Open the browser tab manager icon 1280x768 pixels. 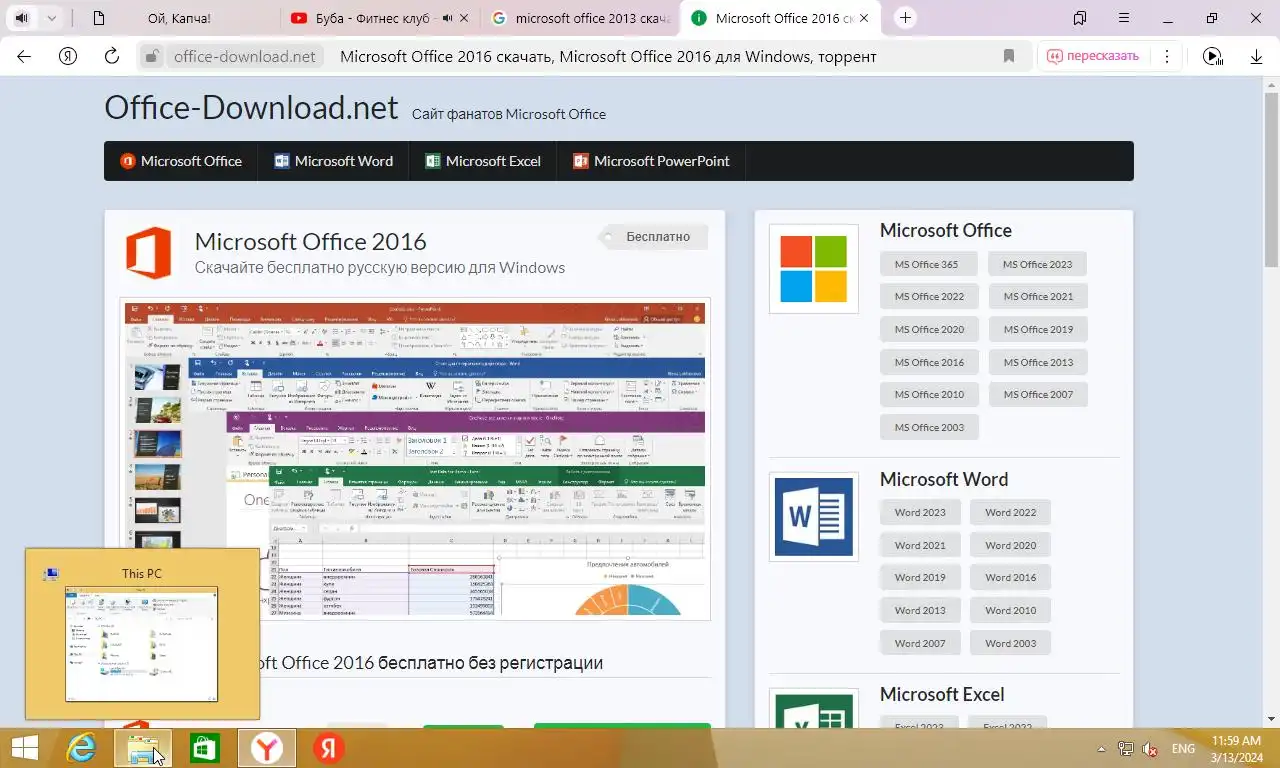point(1080,18)
